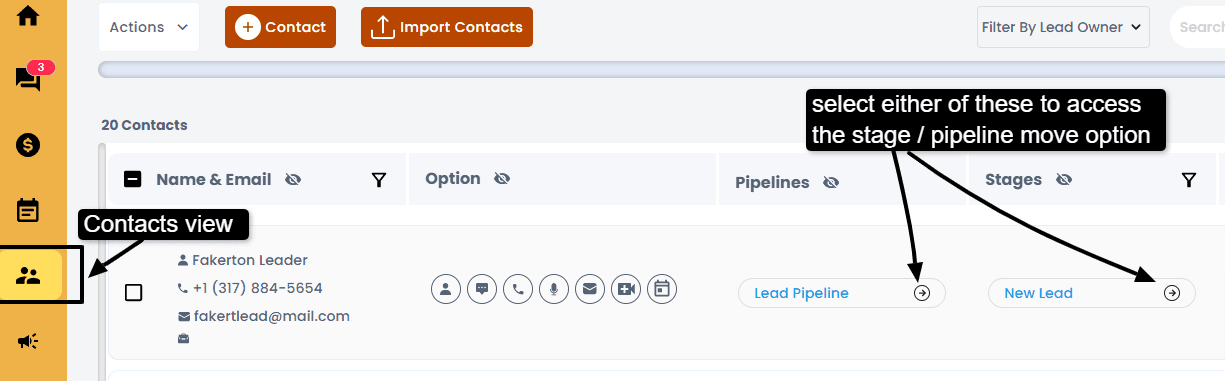Open the calendar icon in sidebar

point(28,210)
